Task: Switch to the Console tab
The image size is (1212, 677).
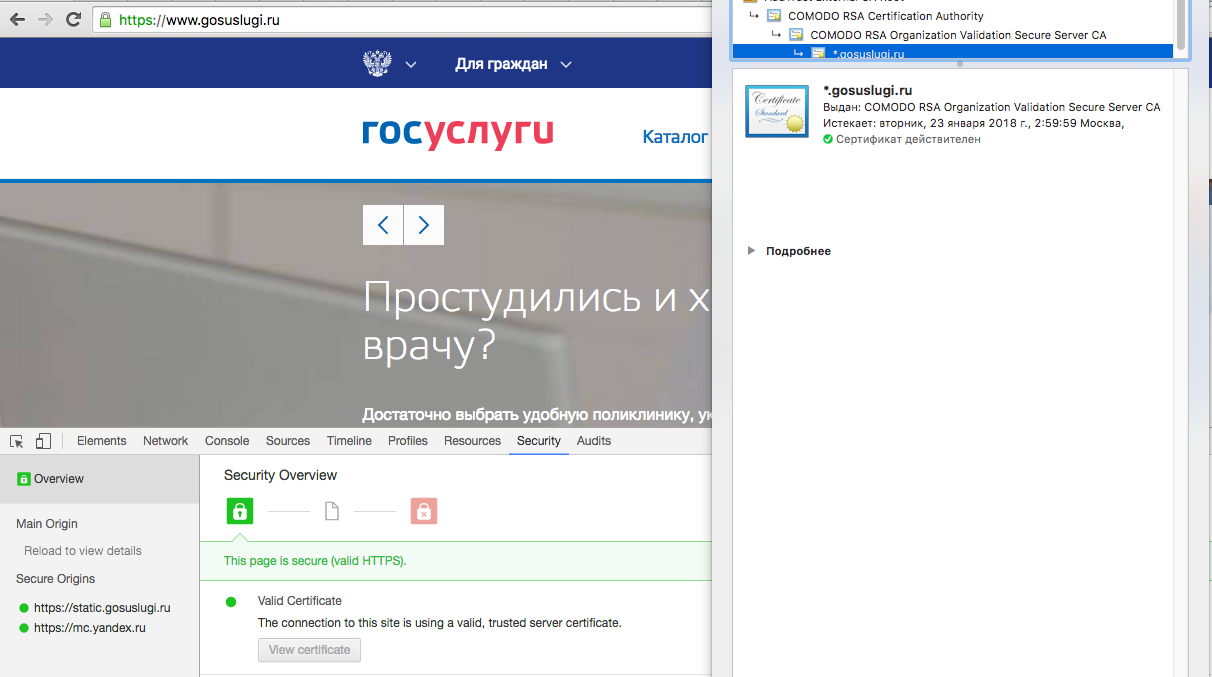Action: point(227,441)
